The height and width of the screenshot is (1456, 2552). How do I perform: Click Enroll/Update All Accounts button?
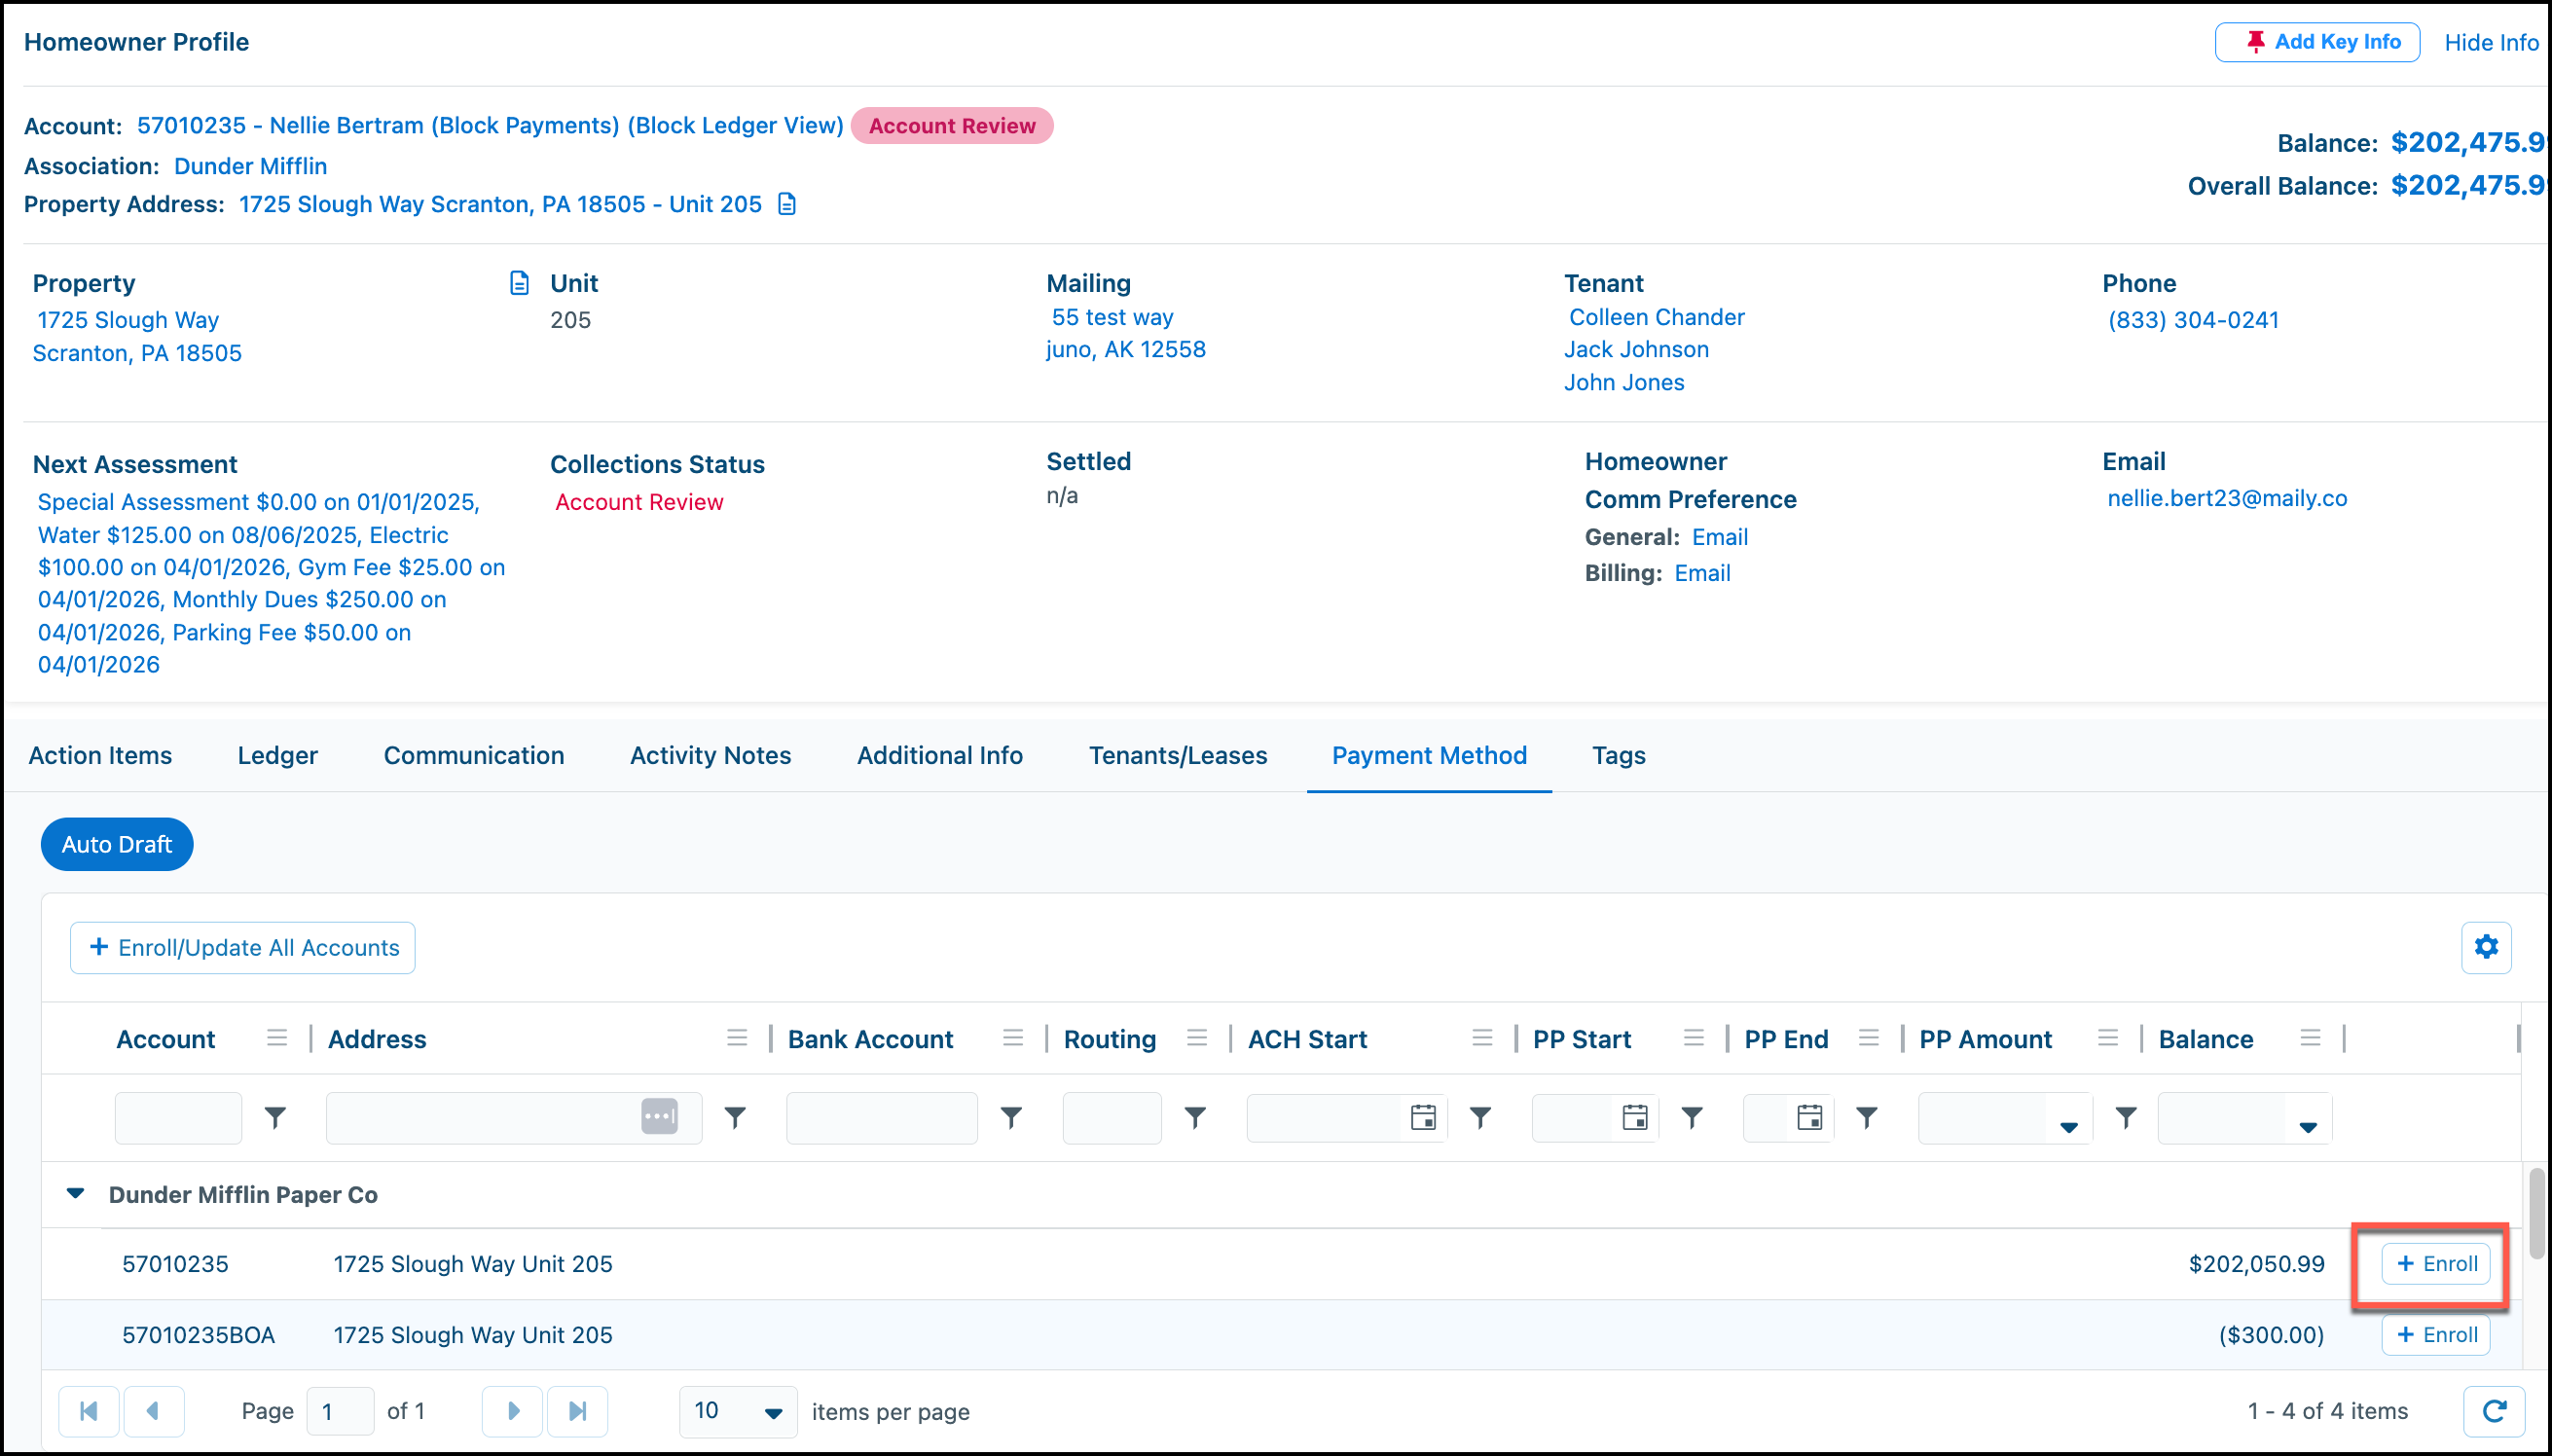point(243,947)
